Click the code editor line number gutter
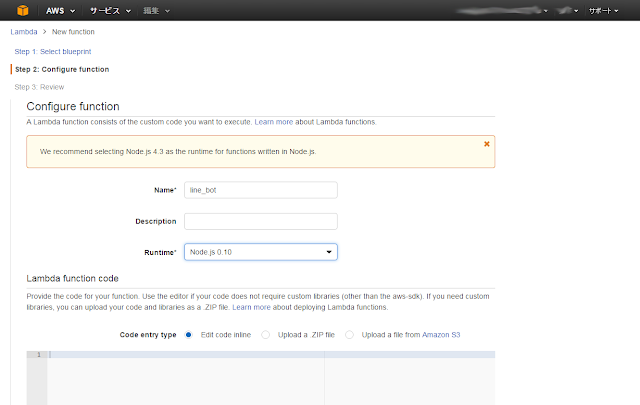Viewport: 640px width, 405px height. (x=37, y=378)
